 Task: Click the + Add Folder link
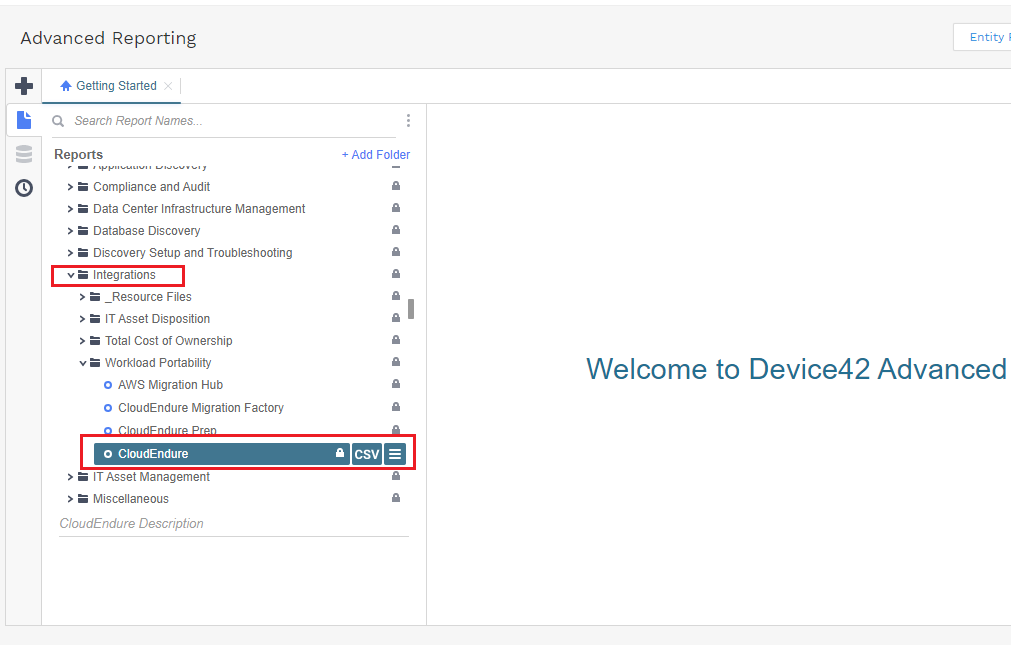click(376, 155)
